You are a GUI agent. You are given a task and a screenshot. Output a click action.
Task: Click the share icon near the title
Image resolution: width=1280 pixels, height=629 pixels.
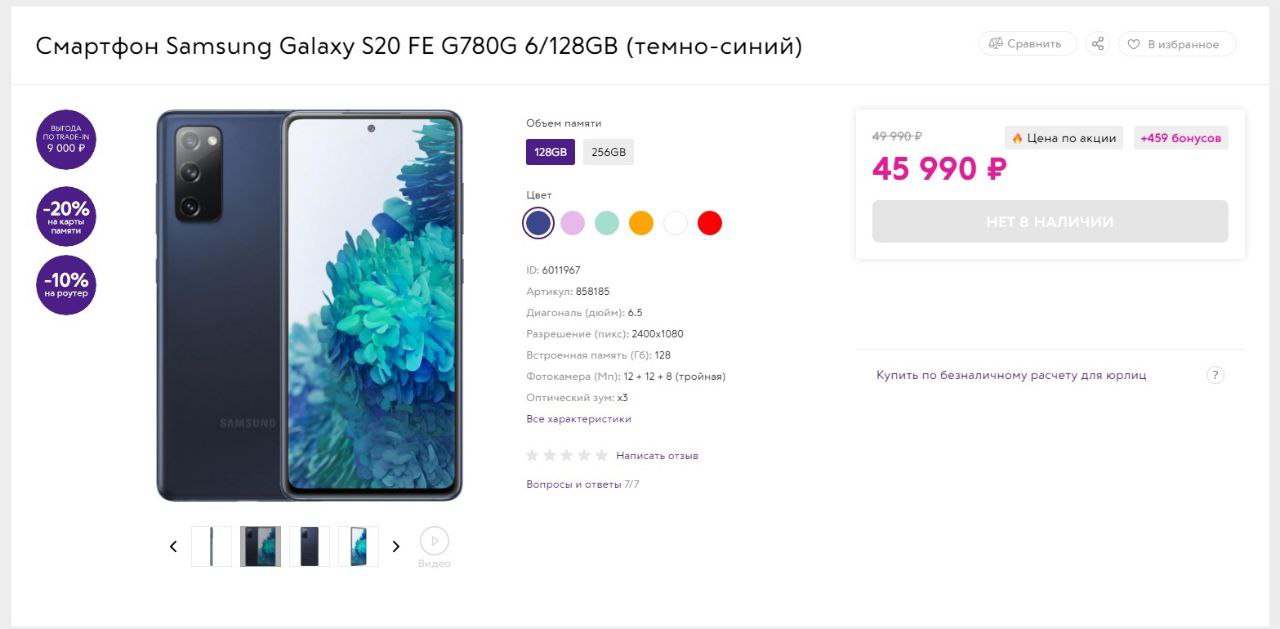click(1098, 44)
